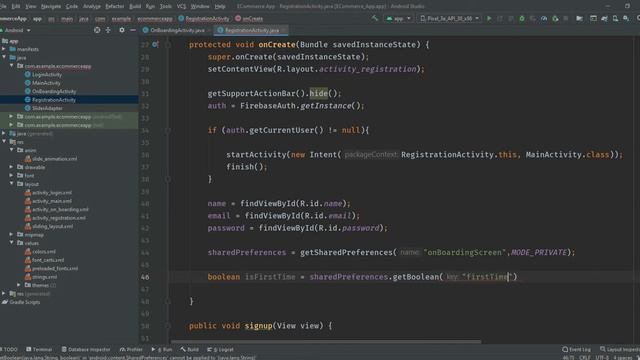Toggle the code fold marker on line 27
The image size is (640, 360).
tap(167, 44)
